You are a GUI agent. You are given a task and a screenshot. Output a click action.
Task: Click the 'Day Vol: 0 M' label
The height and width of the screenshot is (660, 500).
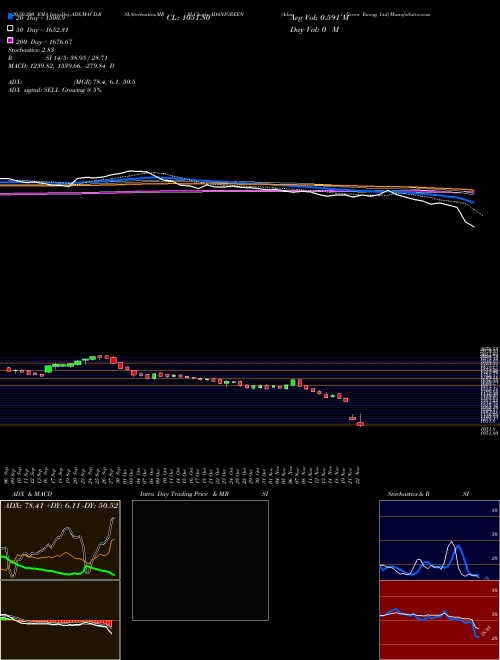click(x=314, y=30)
